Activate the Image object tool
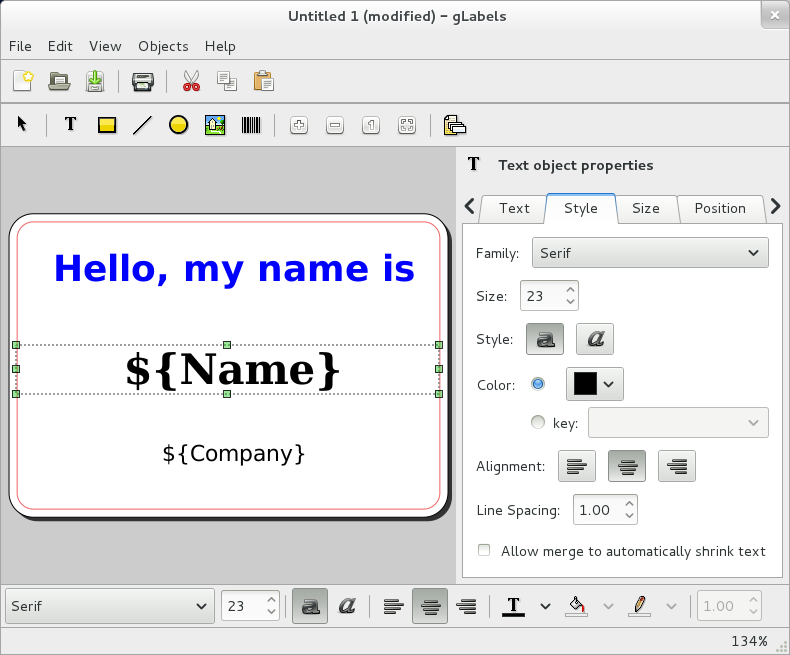The image size is (790, 655). click(214, 125)
